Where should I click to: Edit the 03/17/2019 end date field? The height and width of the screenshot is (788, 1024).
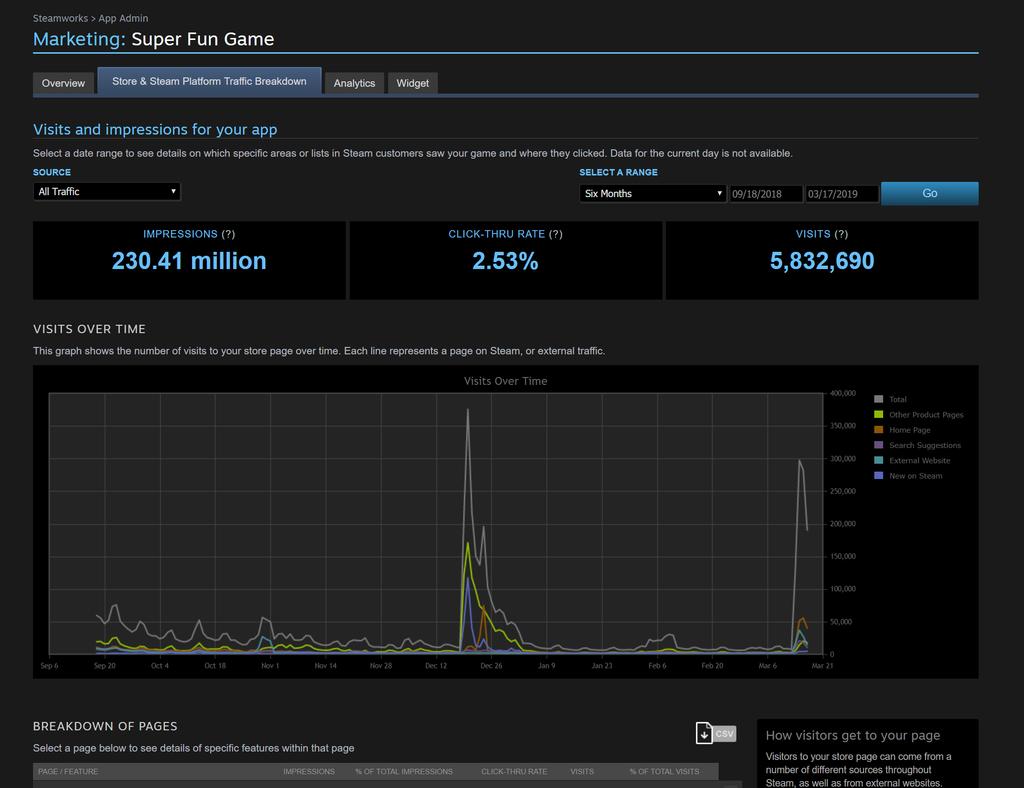point(841,194)
